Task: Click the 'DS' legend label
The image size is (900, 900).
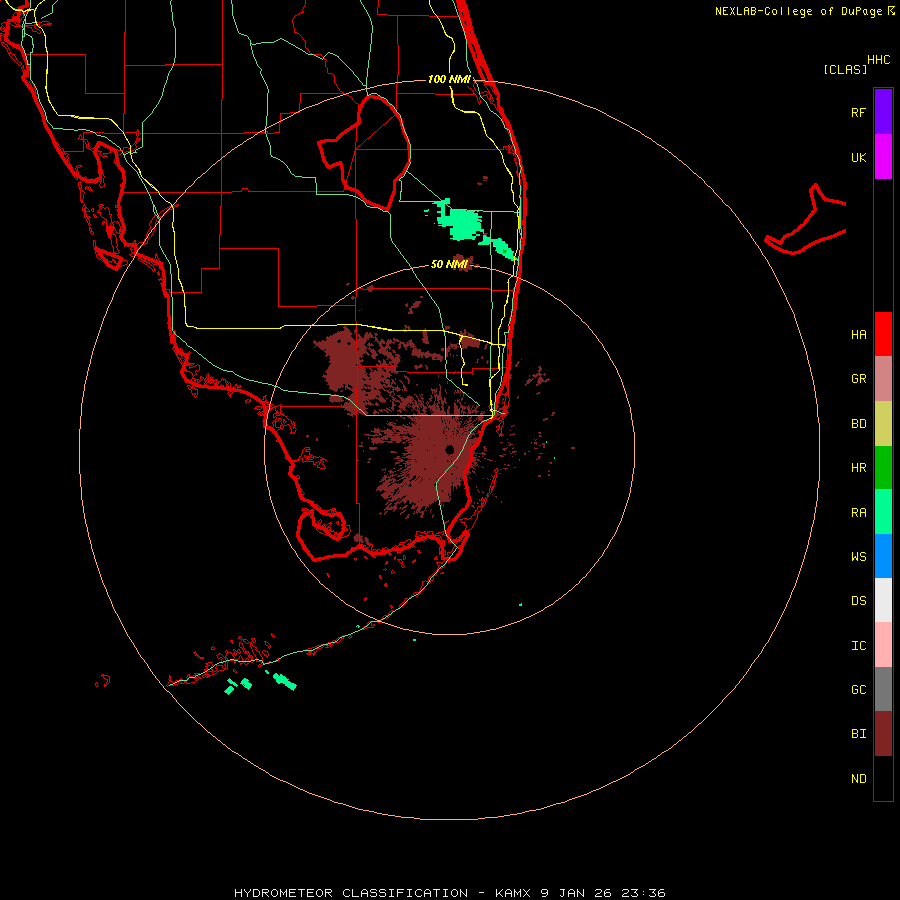Action: click(858, 601)
